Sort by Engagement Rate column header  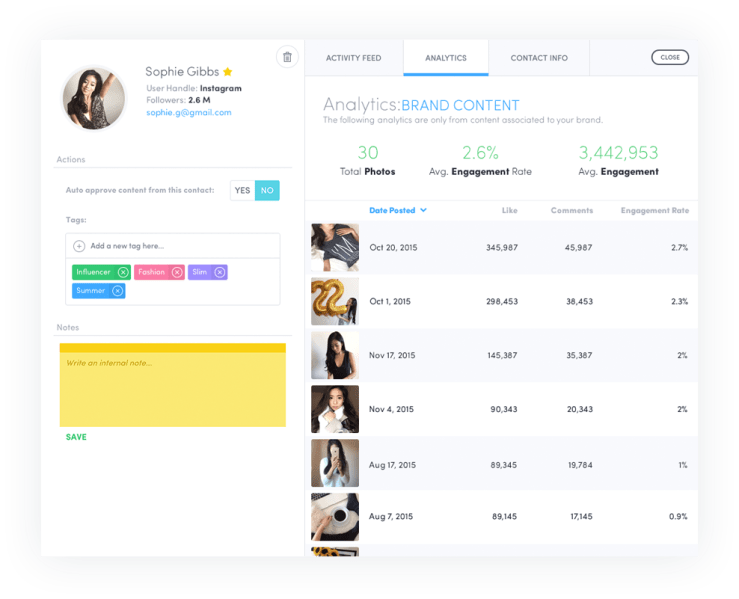655,211
